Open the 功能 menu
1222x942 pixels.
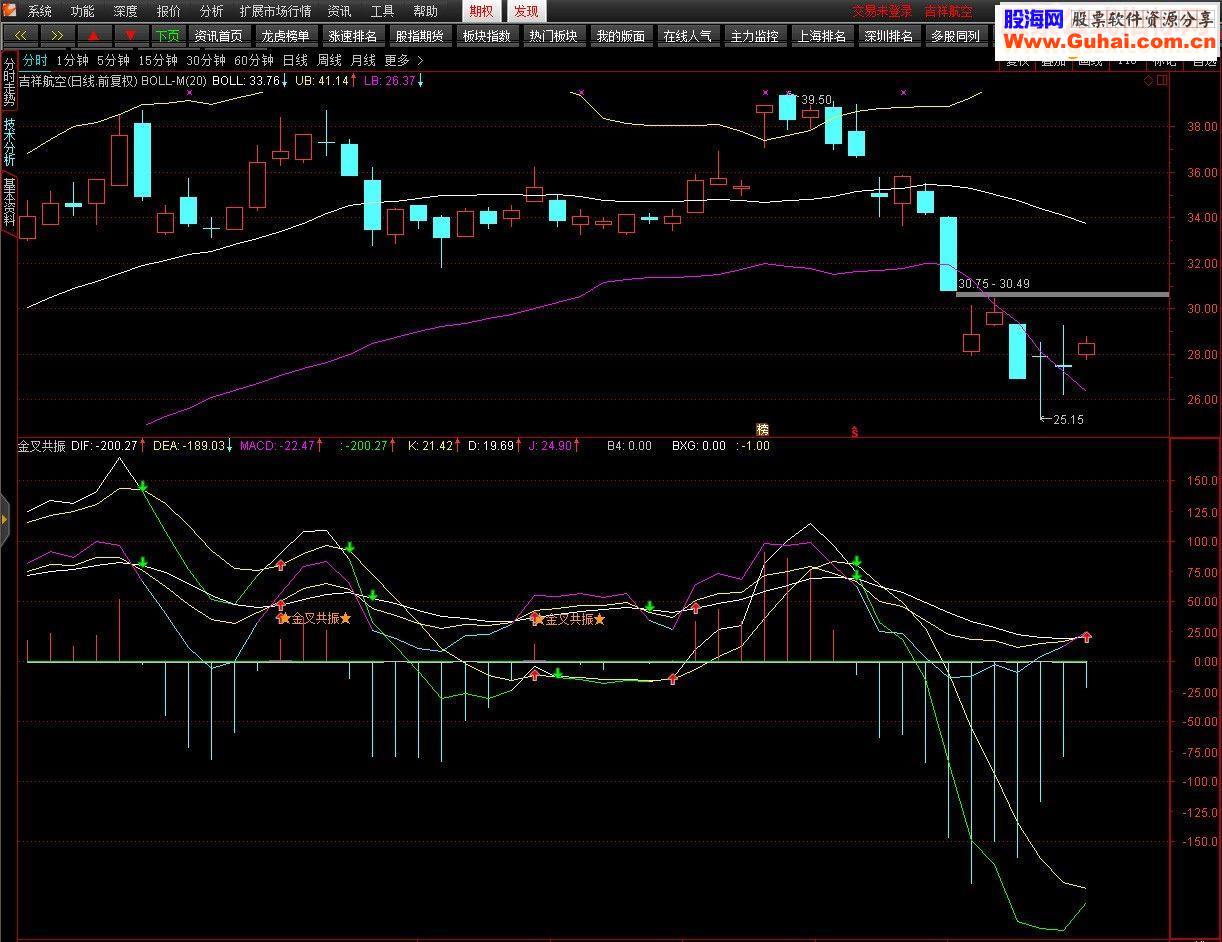pyautogui.click(x=83, y=11)
